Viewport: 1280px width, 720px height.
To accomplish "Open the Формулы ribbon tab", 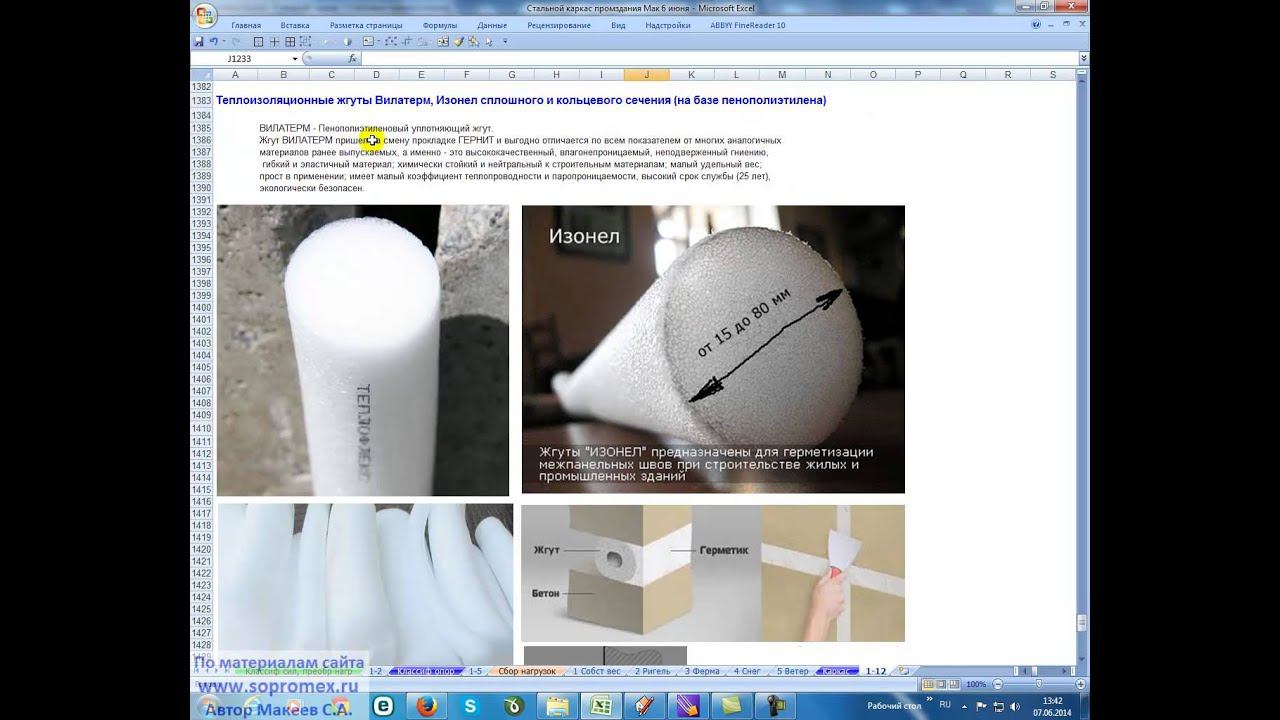I will click(440, 25).
